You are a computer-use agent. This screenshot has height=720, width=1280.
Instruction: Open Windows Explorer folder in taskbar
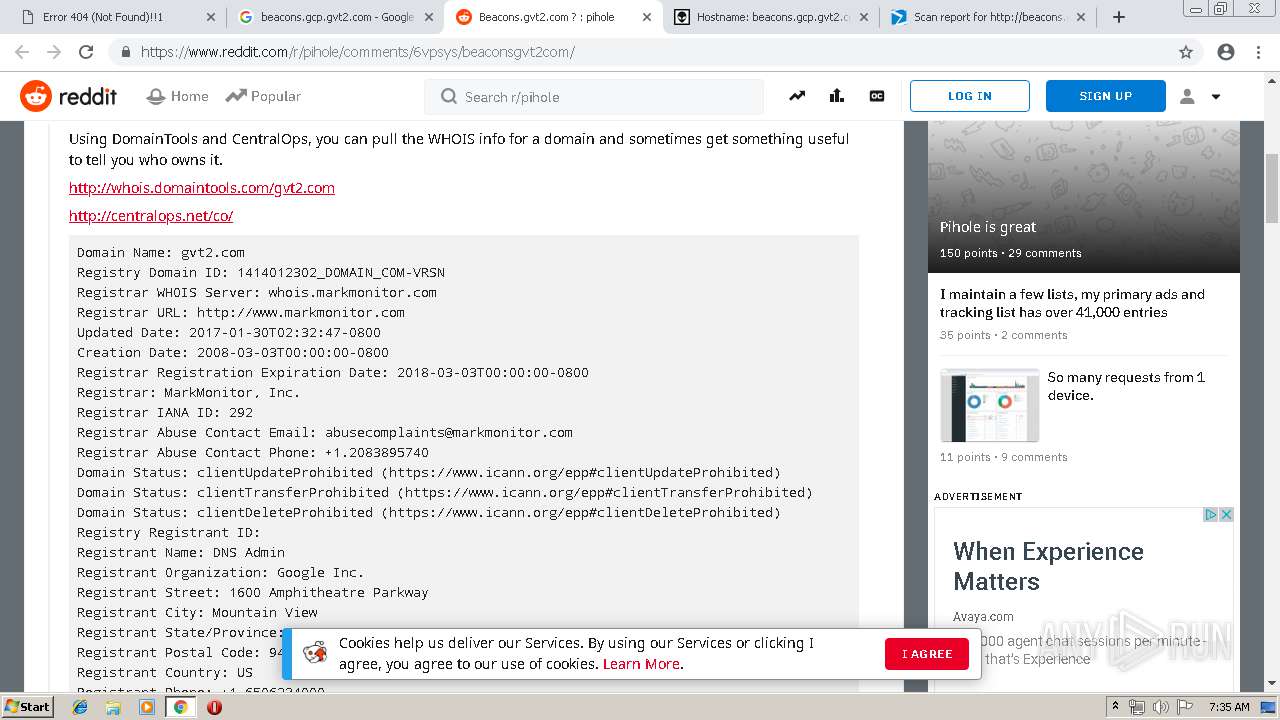113,707
